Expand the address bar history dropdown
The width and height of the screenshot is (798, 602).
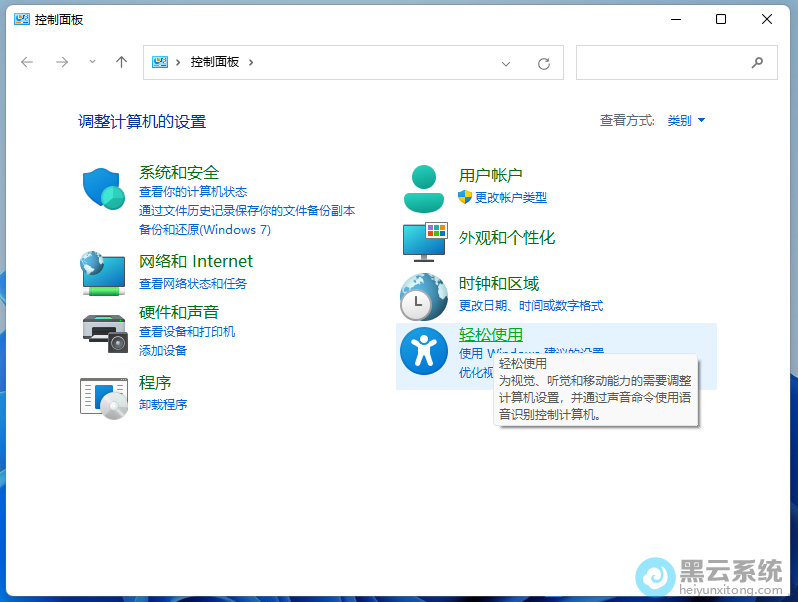506,62
